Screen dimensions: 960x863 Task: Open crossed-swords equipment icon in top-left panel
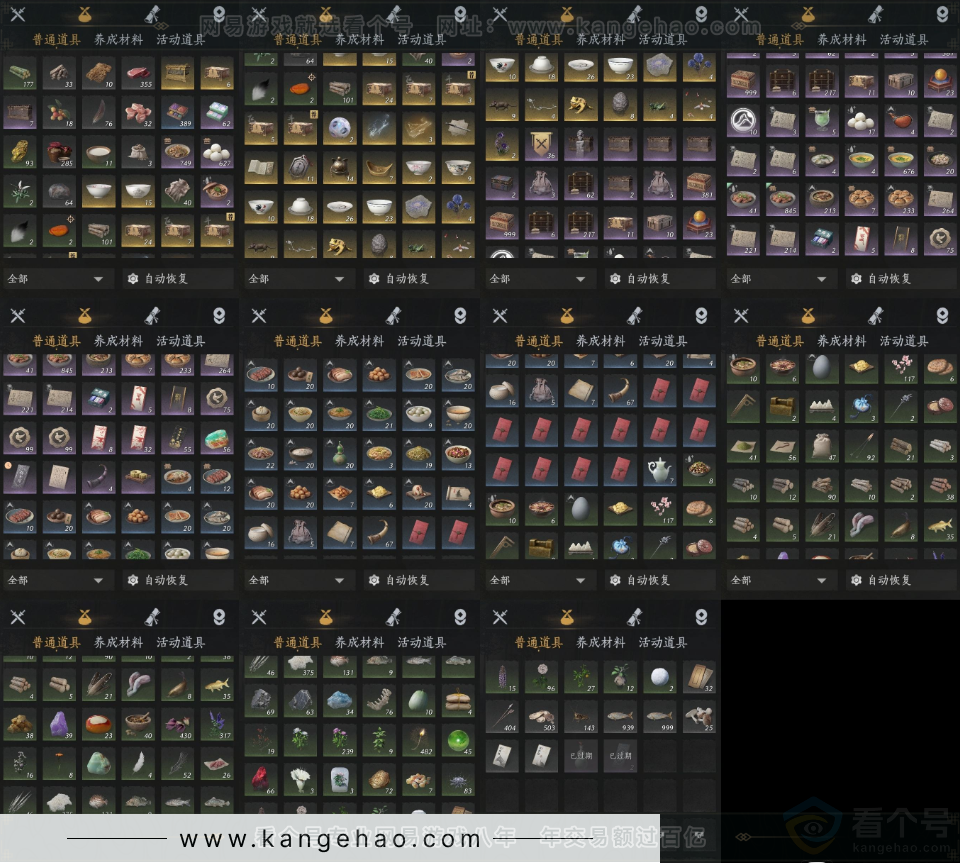click(18, 13)
